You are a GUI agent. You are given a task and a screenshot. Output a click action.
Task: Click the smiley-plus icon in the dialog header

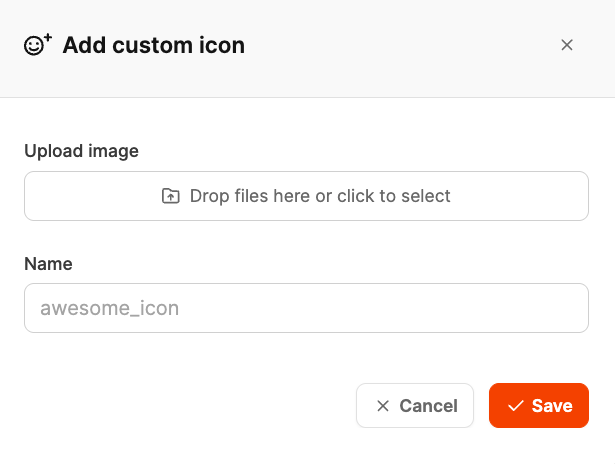38,45
